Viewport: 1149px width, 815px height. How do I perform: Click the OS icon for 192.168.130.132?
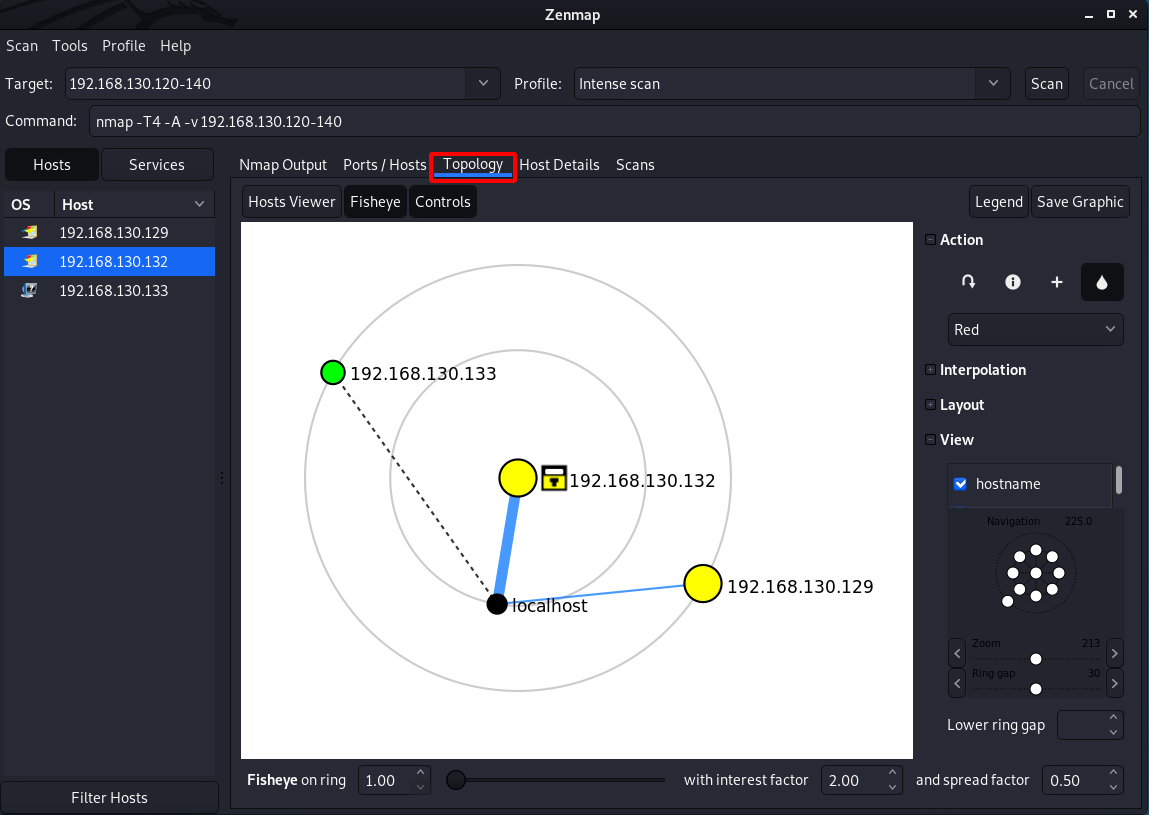(29, 262)
